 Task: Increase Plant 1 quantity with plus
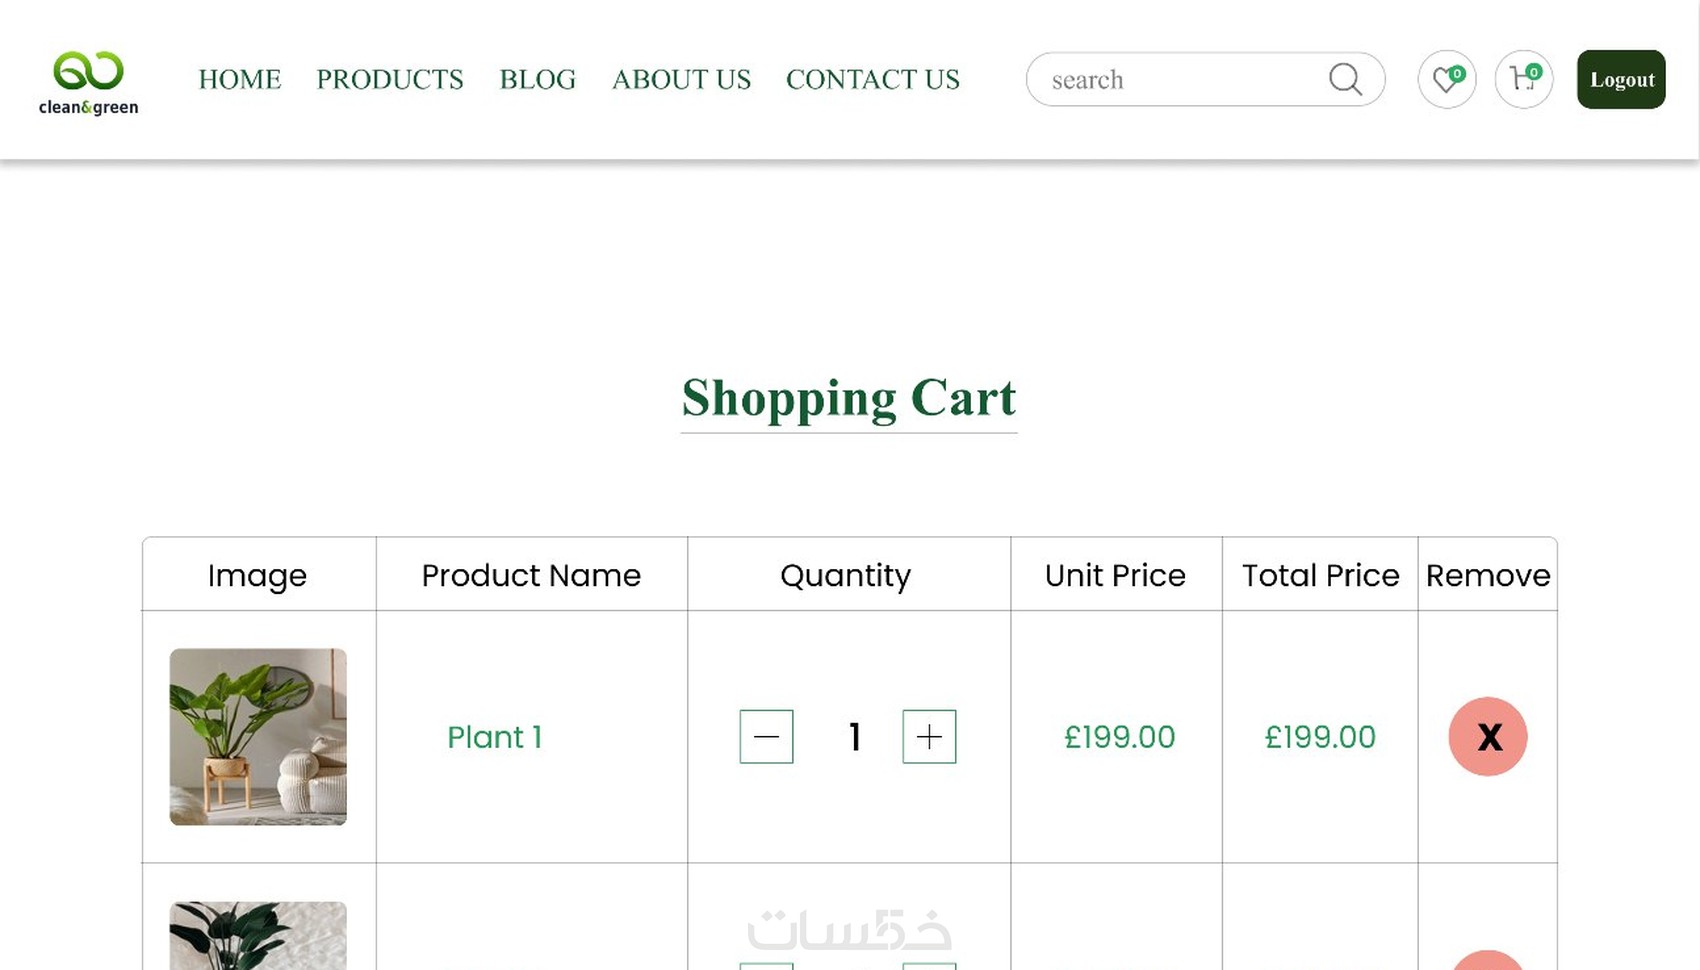pyautogui.click(x=929, y=737)
